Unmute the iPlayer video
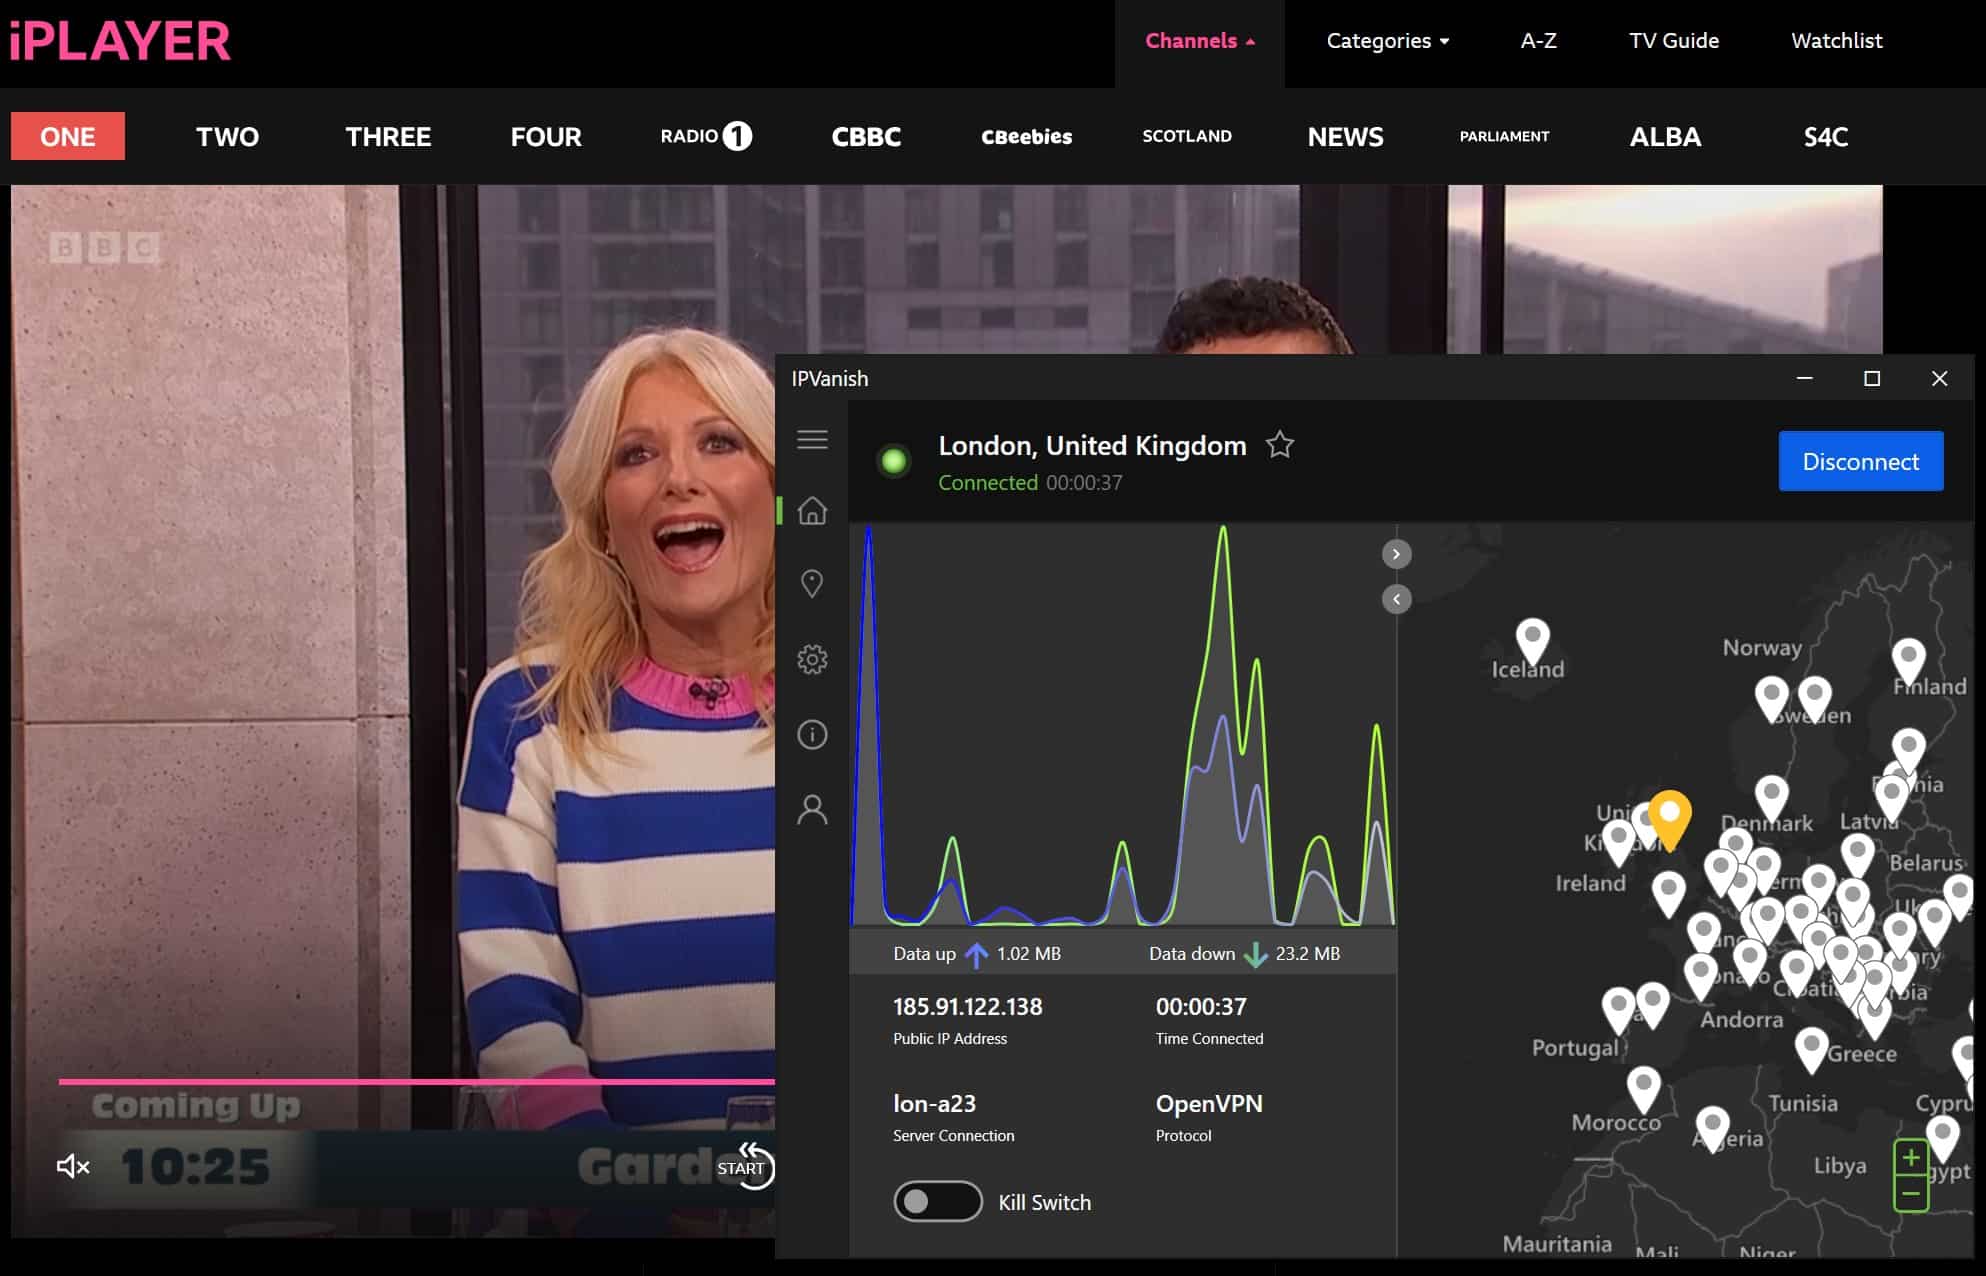Viewport: 1986px width, 1276px height. (x=73, y=1166)
